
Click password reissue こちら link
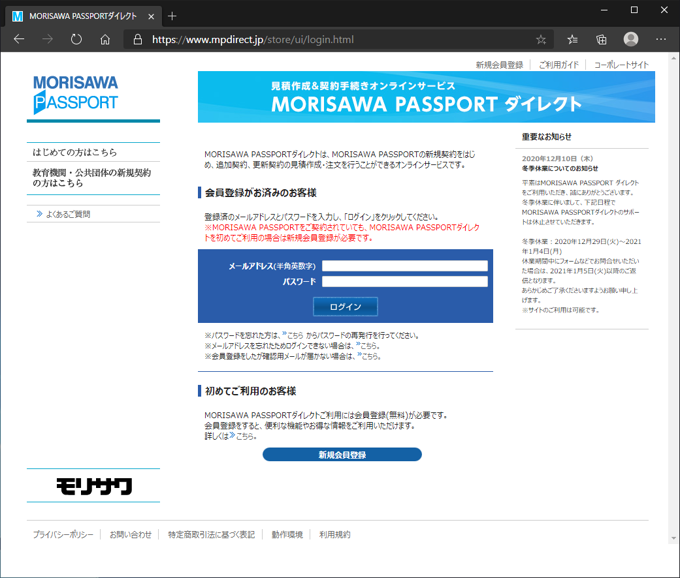[293, 335]
